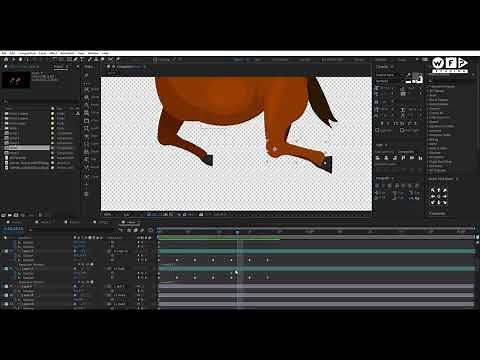Toggle visibility of the upper teal layer
Image resolution: width=480 pixels, height=360 pixels.
(6, 251)
